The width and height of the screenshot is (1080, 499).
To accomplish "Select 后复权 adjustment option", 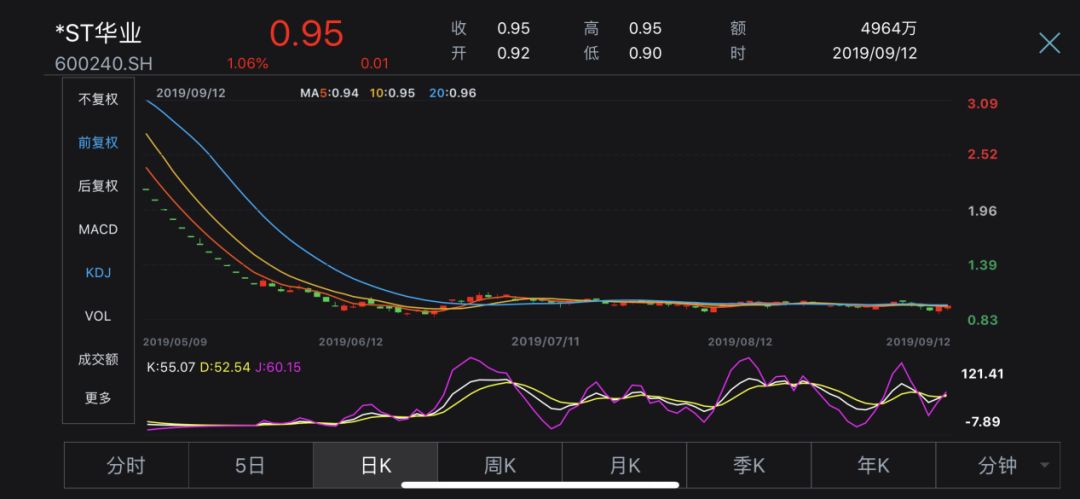I will click(98, 186).
